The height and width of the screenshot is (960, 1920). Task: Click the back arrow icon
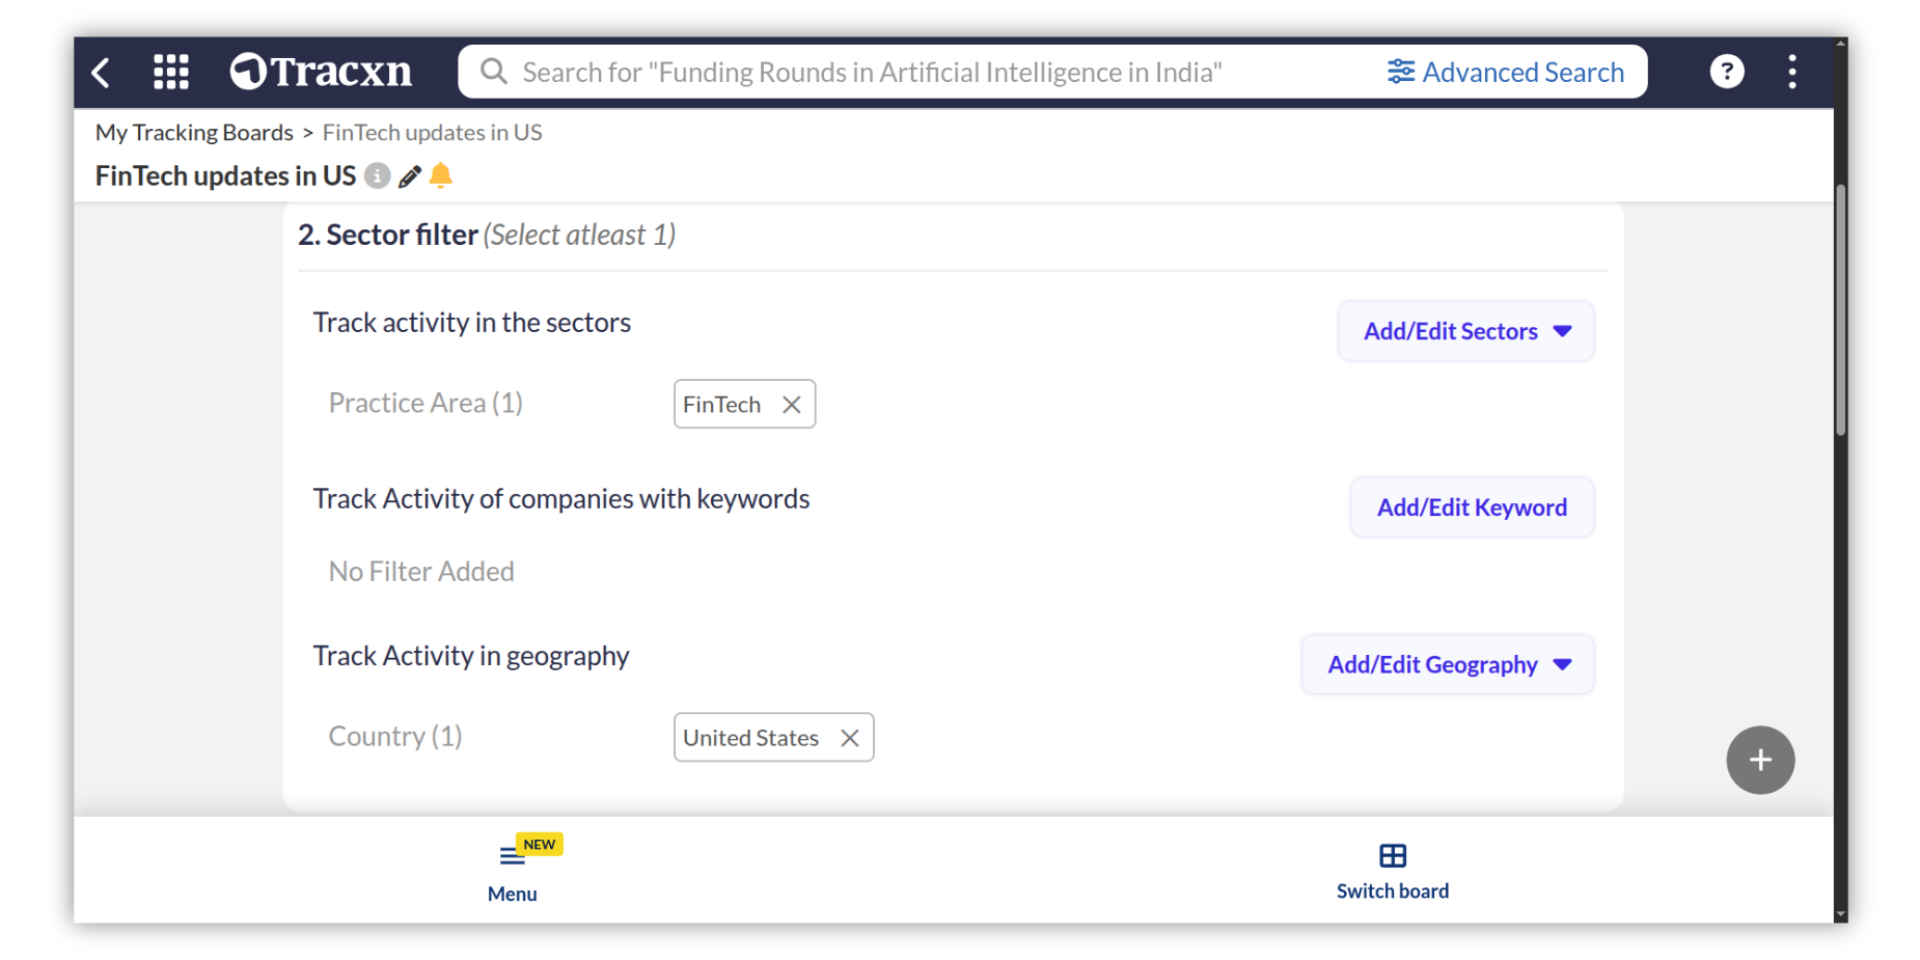101,72
